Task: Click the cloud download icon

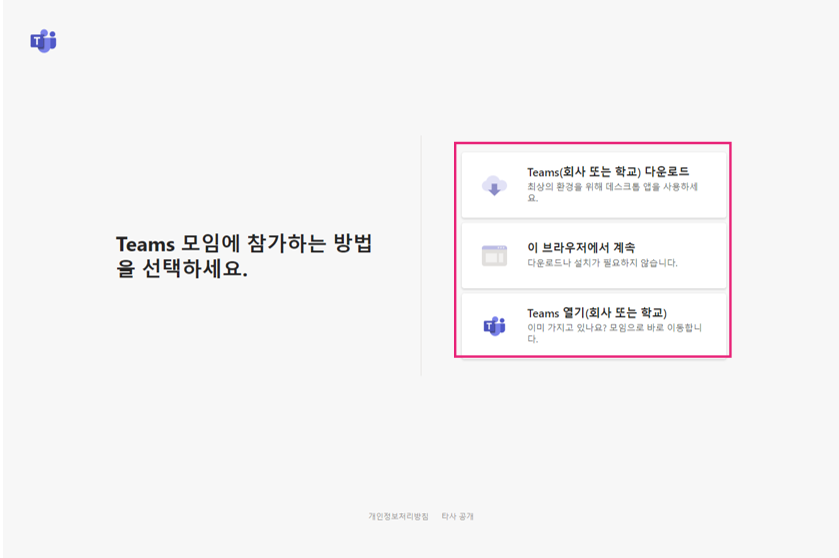Action: pos(494,186)
